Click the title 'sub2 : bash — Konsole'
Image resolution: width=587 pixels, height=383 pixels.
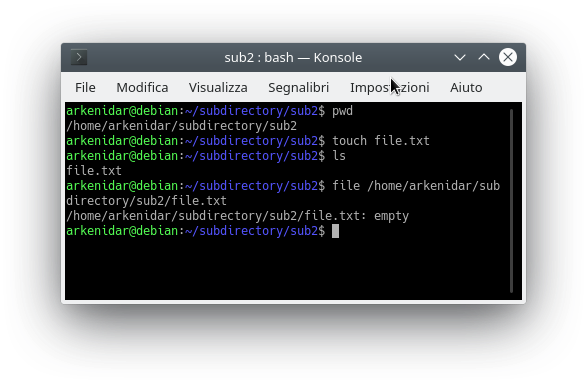click(293, 58)
